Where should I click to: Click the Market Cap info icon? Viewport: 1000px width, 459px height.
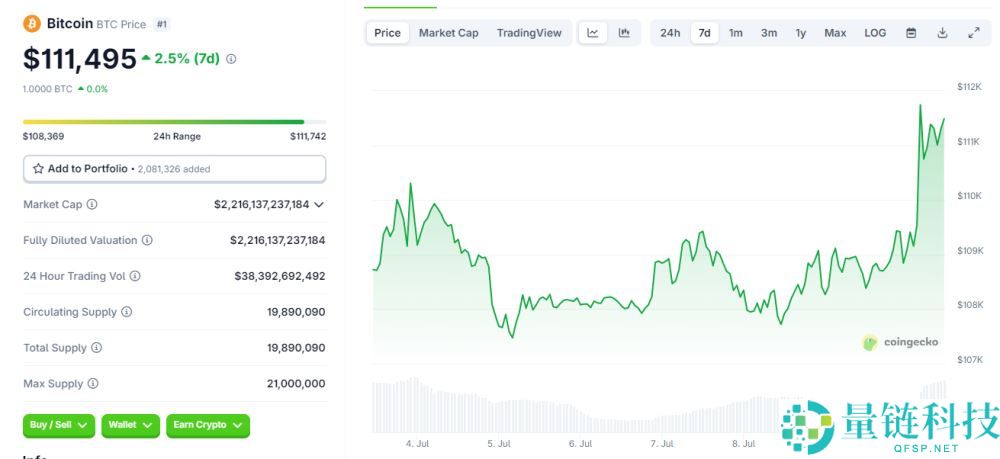tap(92, 204)
